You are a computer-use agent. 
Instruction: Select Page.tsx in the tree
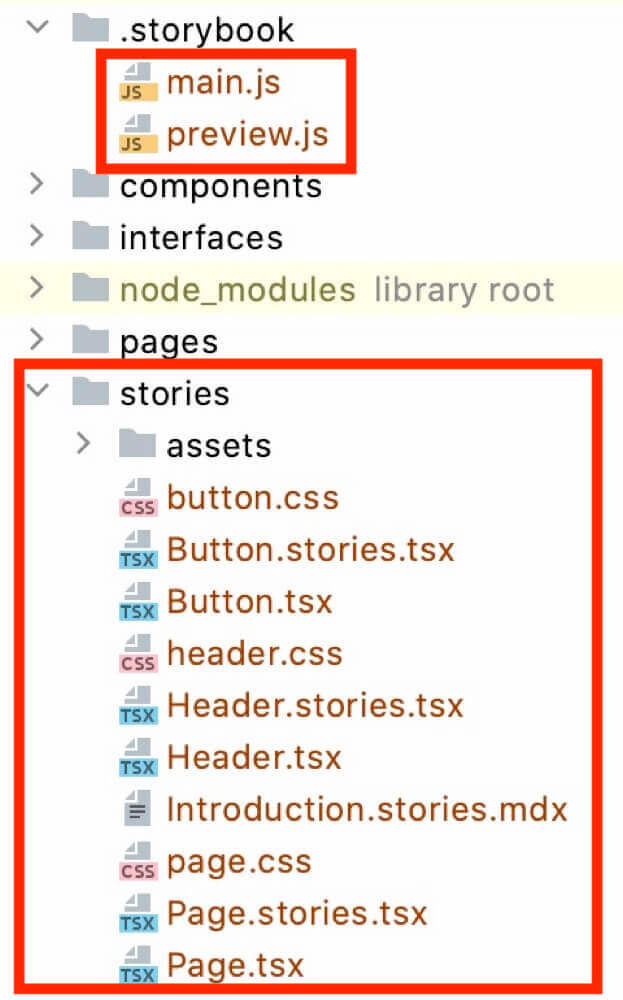click(x=235, y=966)
